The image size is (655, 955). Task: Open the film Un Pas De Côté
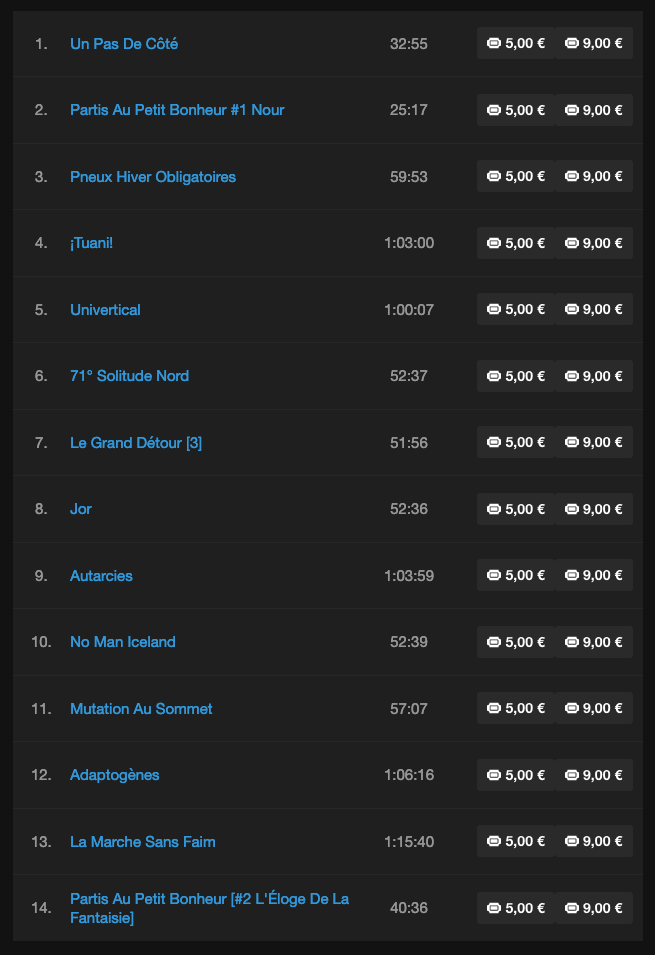(x=124, y=44)
